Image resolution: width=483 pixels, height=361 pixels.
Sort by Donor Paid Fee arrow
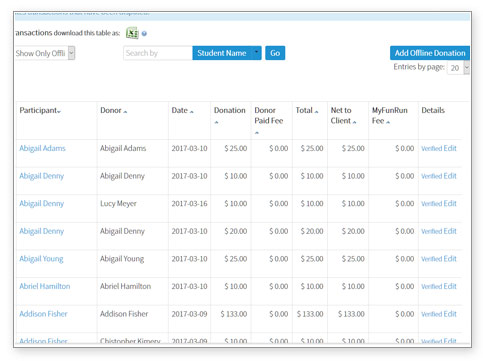pos(257,133)
